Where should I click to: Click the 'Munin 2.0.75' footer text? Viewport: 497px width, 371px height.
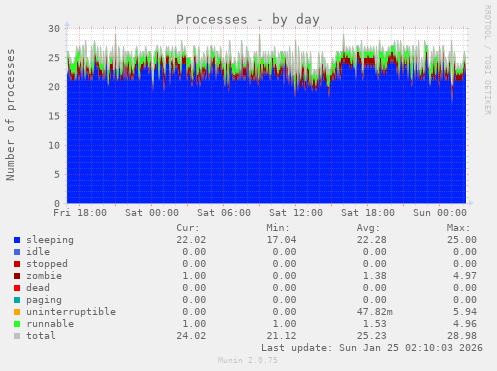(248, 360)
